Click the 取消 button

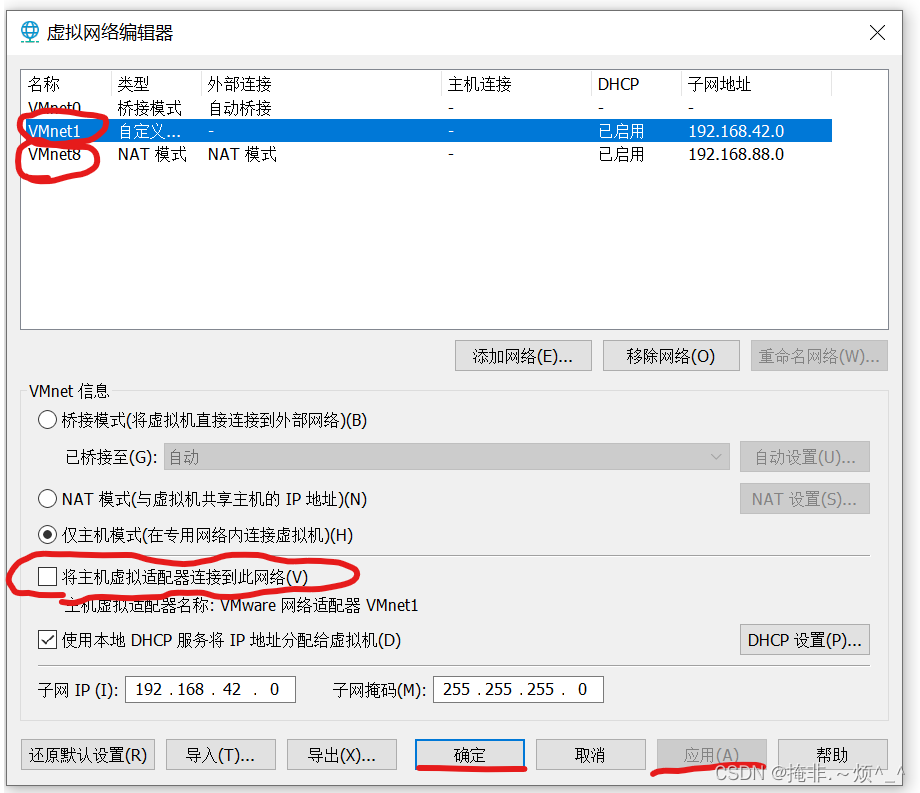590,754
